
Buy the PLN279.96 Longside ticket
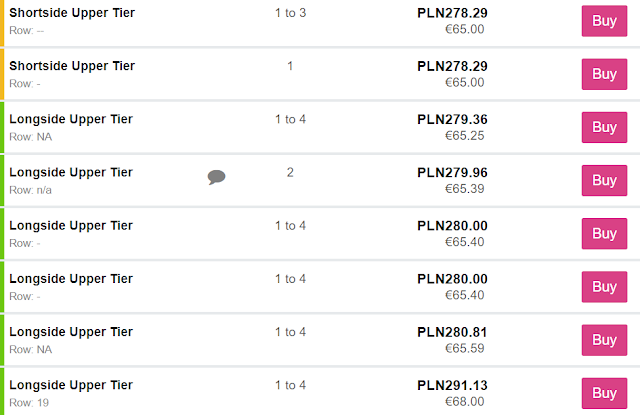pyautogui.click(x=604, y=180)
